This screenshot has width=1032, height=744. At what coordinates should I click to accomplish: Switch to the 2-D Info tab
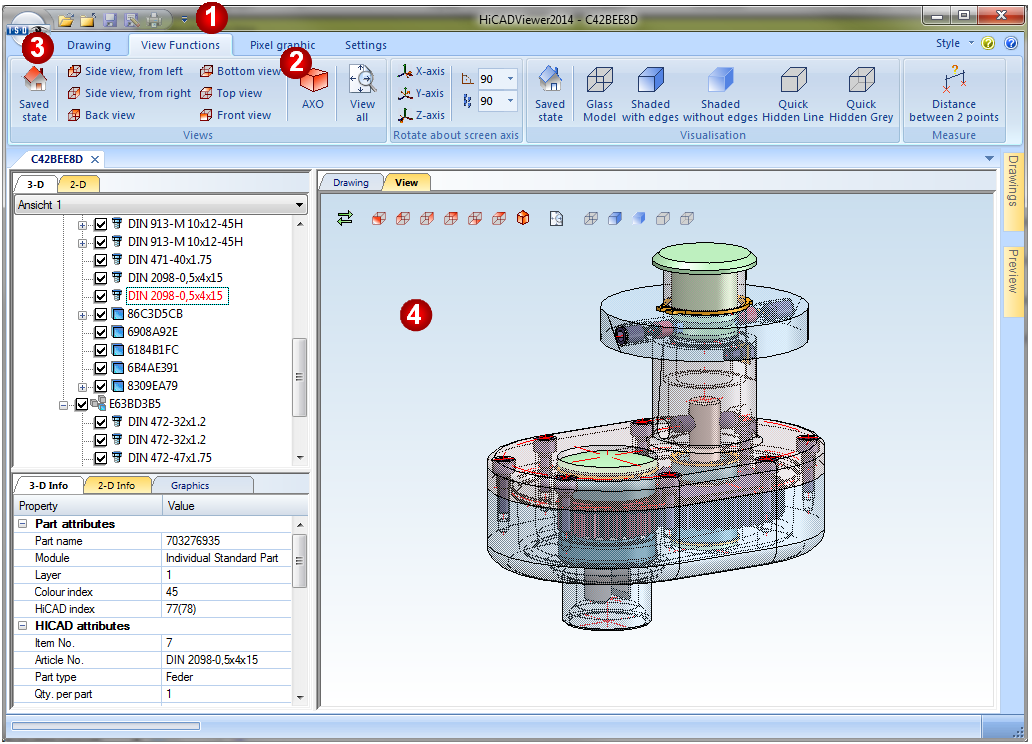coord(116,485)
